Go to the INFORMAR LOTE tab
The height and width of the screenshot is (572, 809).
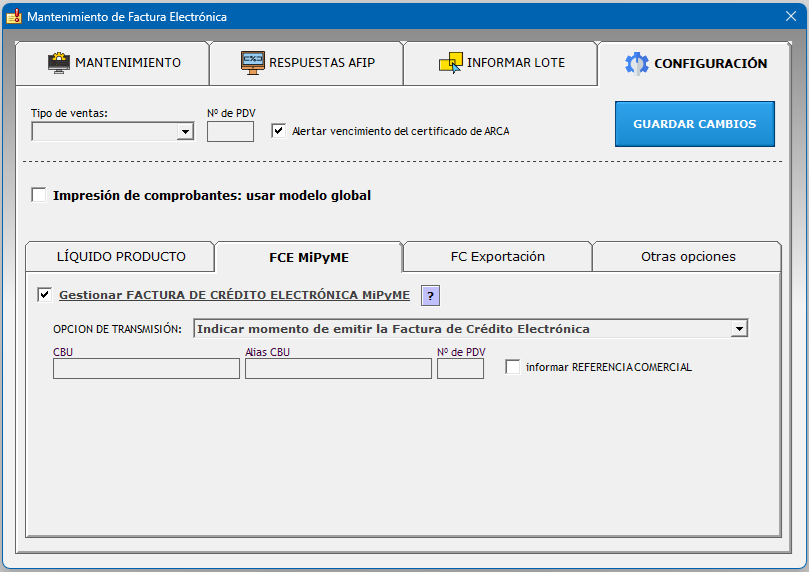pos(500,63)
